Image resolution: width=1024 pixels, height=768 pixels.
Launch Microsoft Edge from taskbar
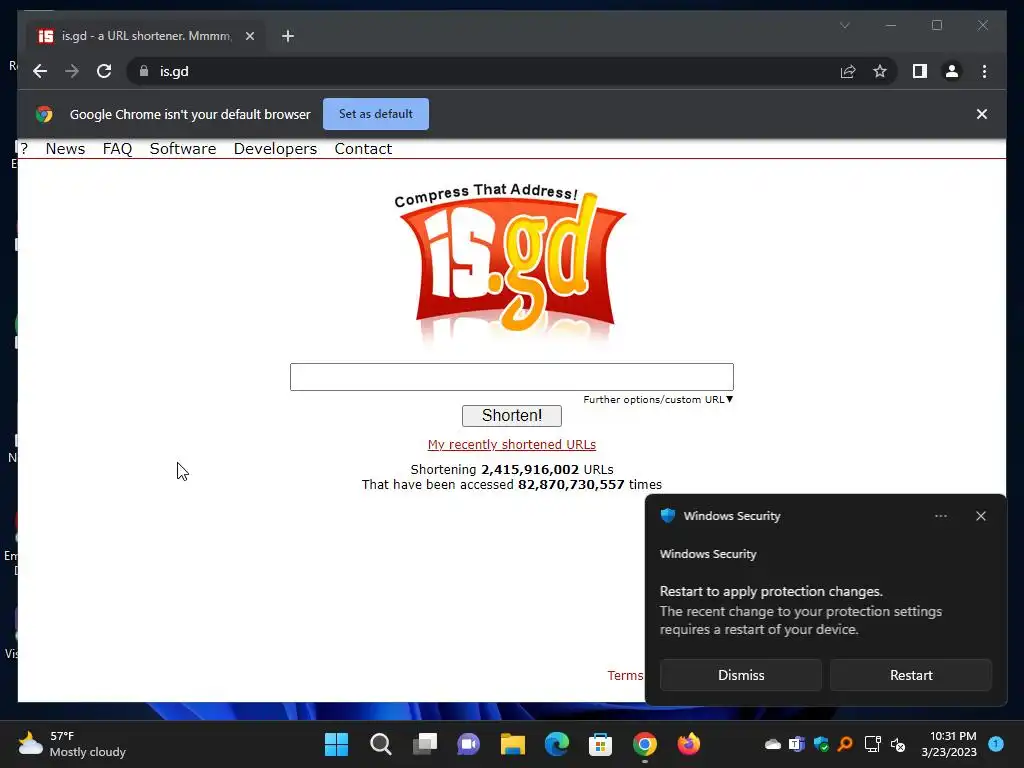pos(556,744)
